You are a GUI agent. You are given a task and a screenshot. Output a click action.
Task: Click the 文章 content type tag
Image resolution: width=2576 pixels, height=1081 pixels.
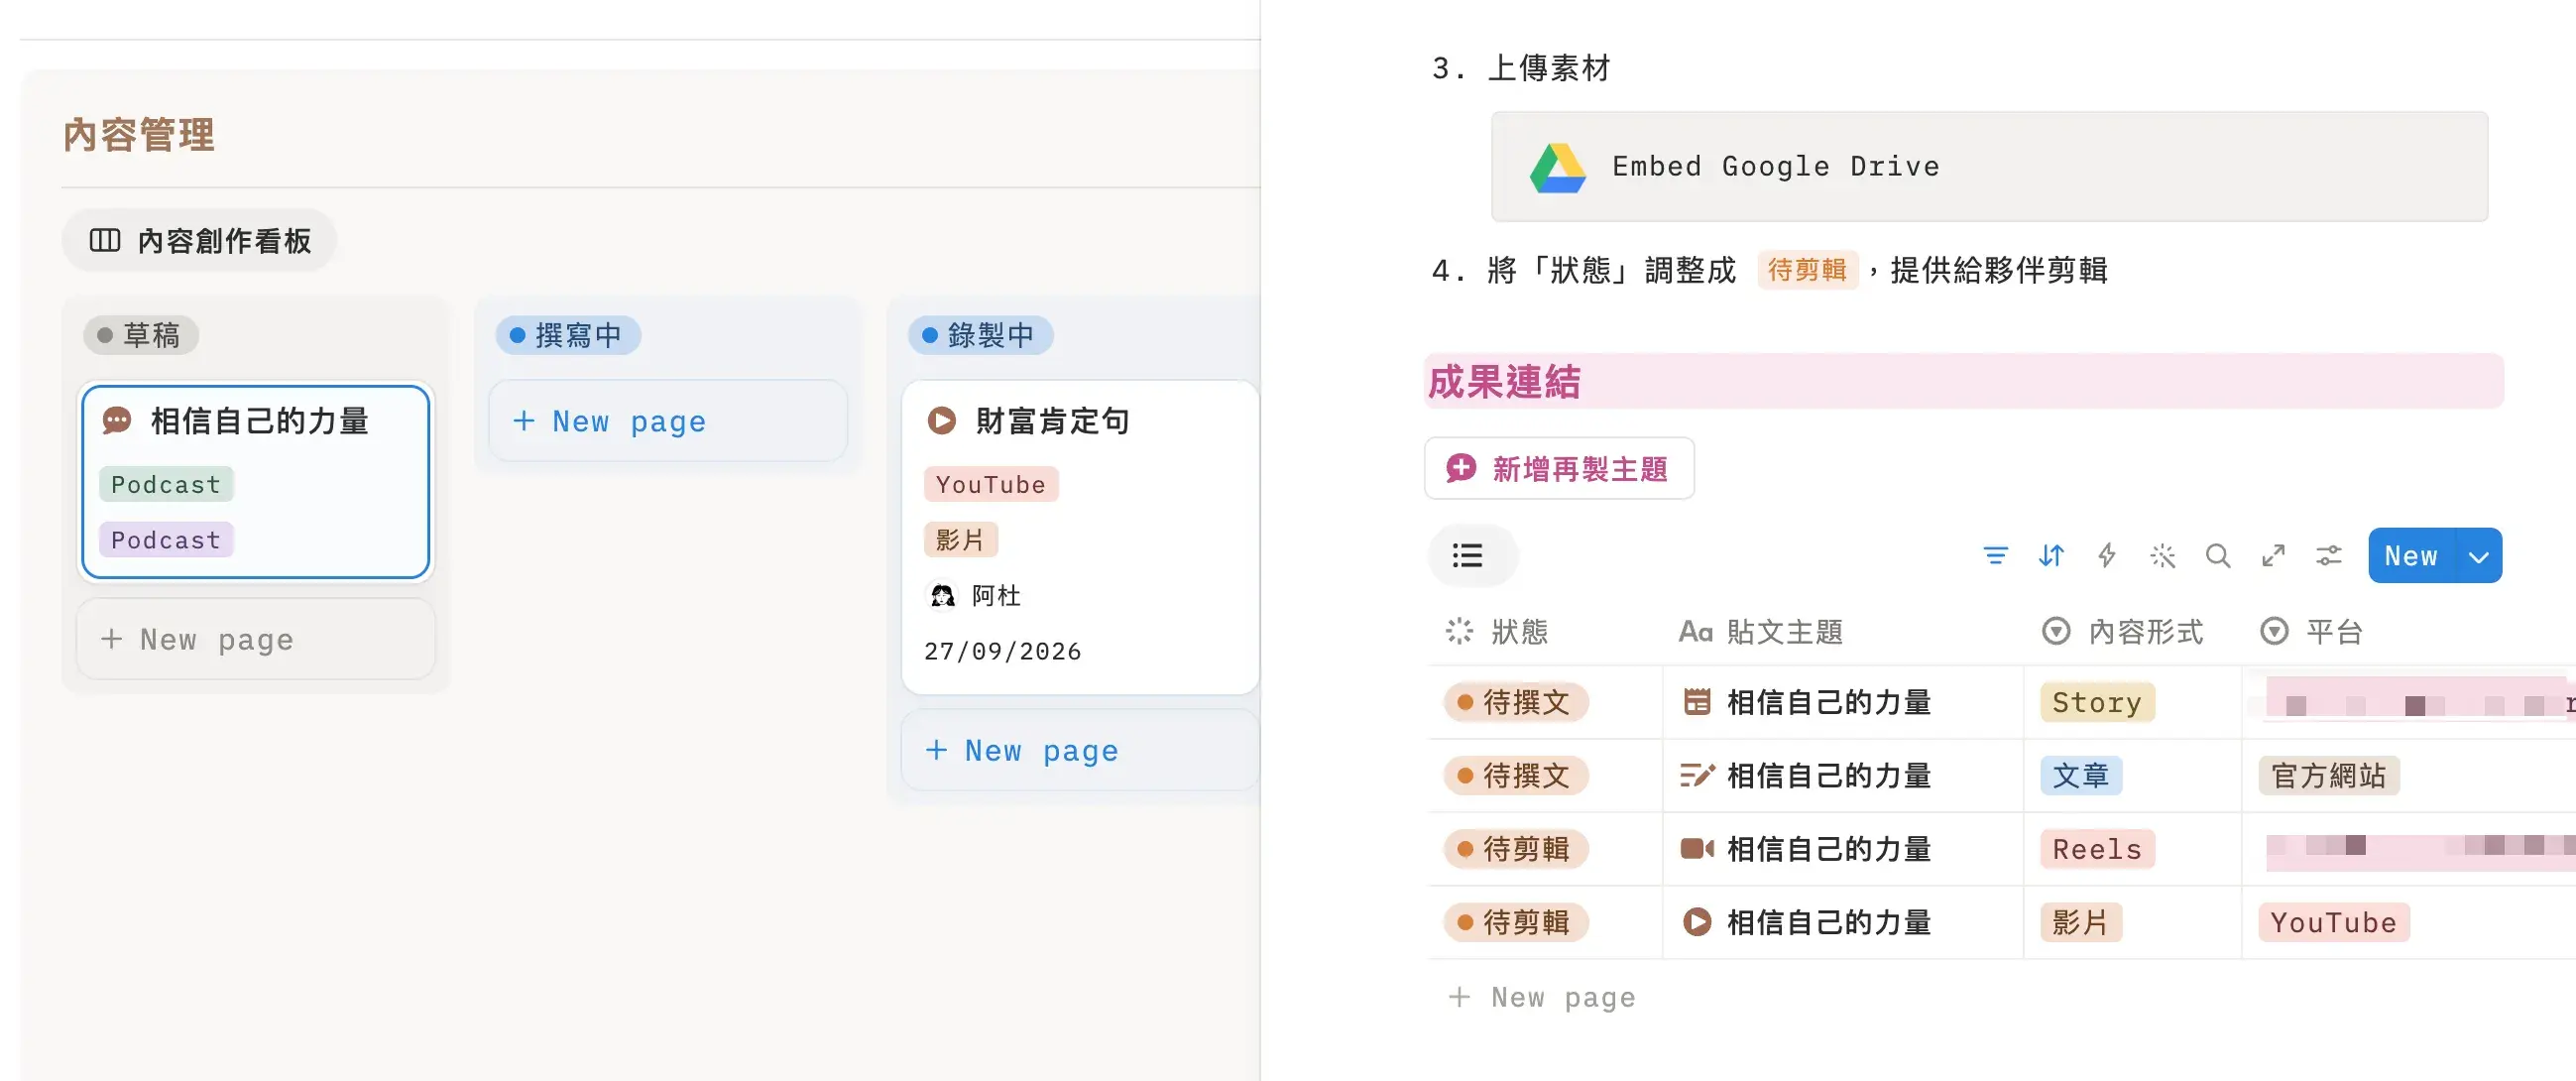[x=2081, y=776]
